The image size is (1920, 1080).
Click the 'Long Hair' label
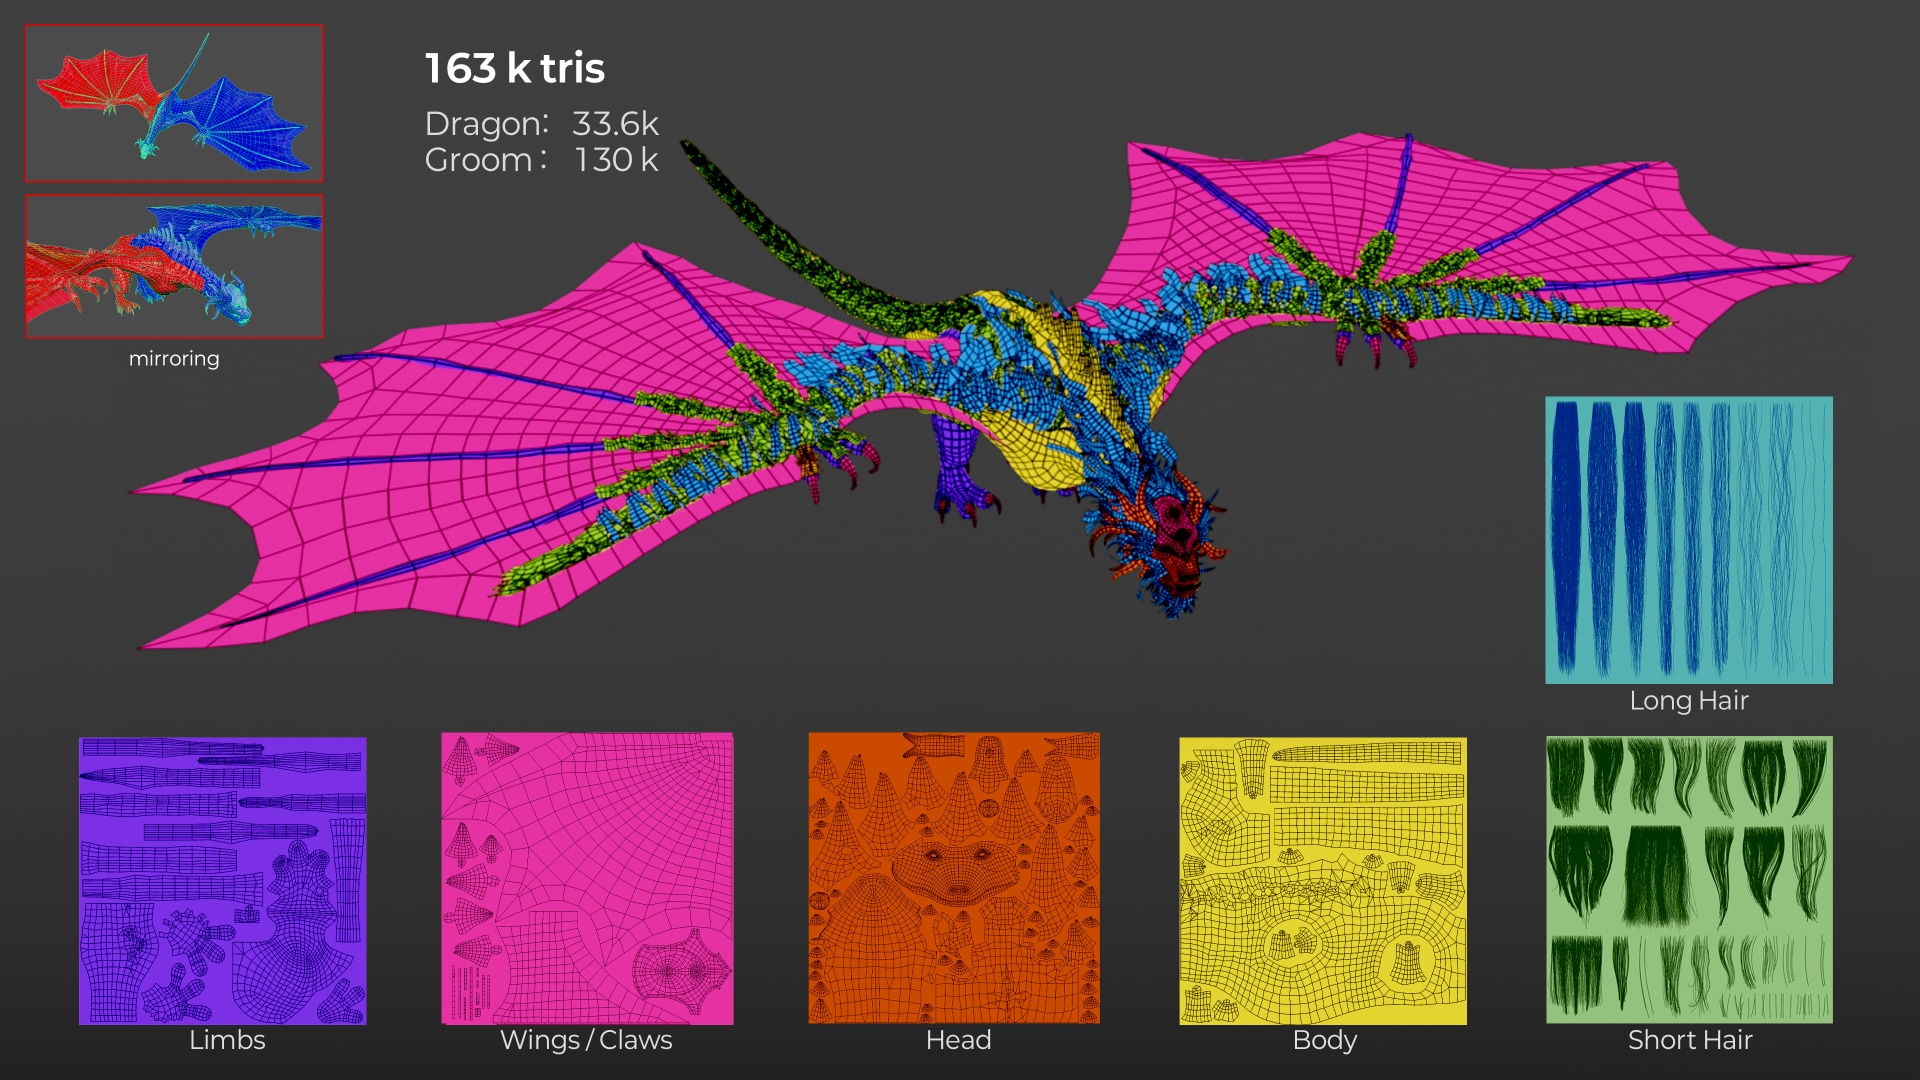pyautogui.click(x=1689, y=701)
